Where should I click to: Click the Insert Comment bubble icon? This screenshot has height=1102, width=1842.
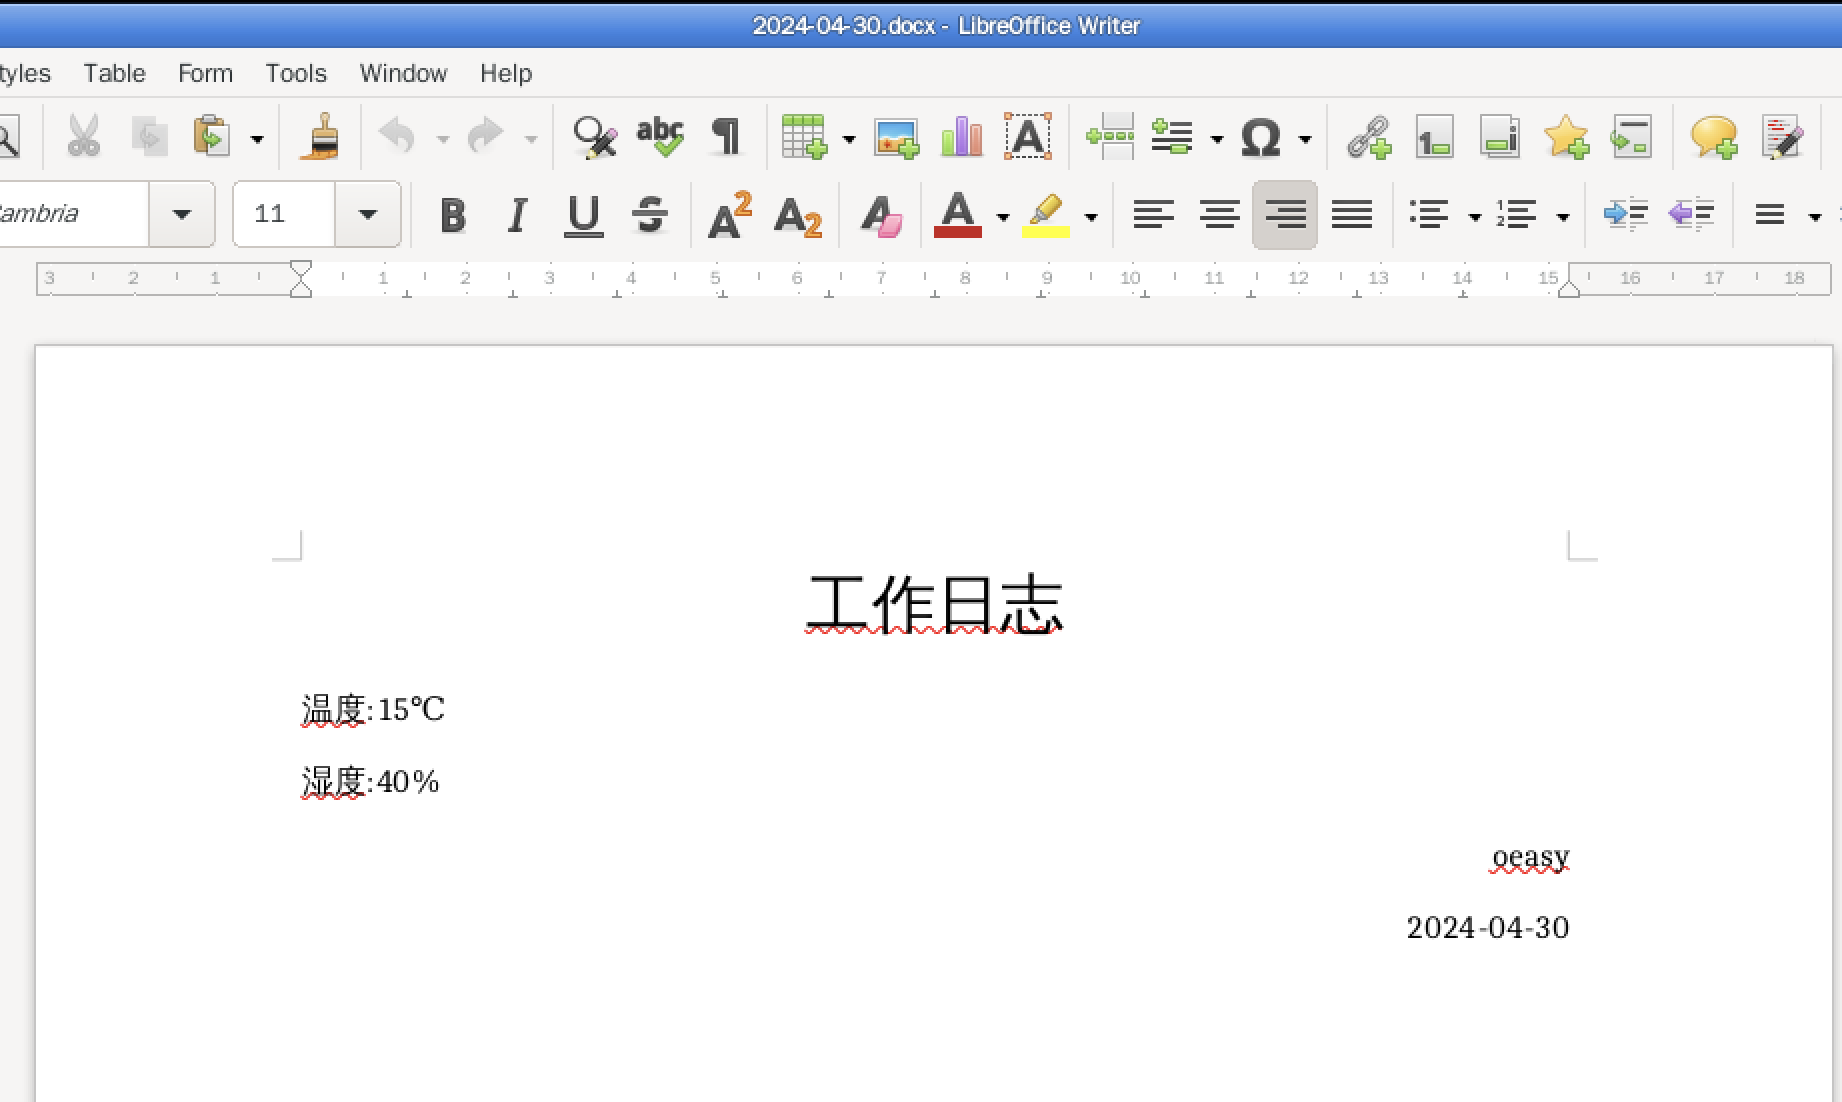(1714, 137)
